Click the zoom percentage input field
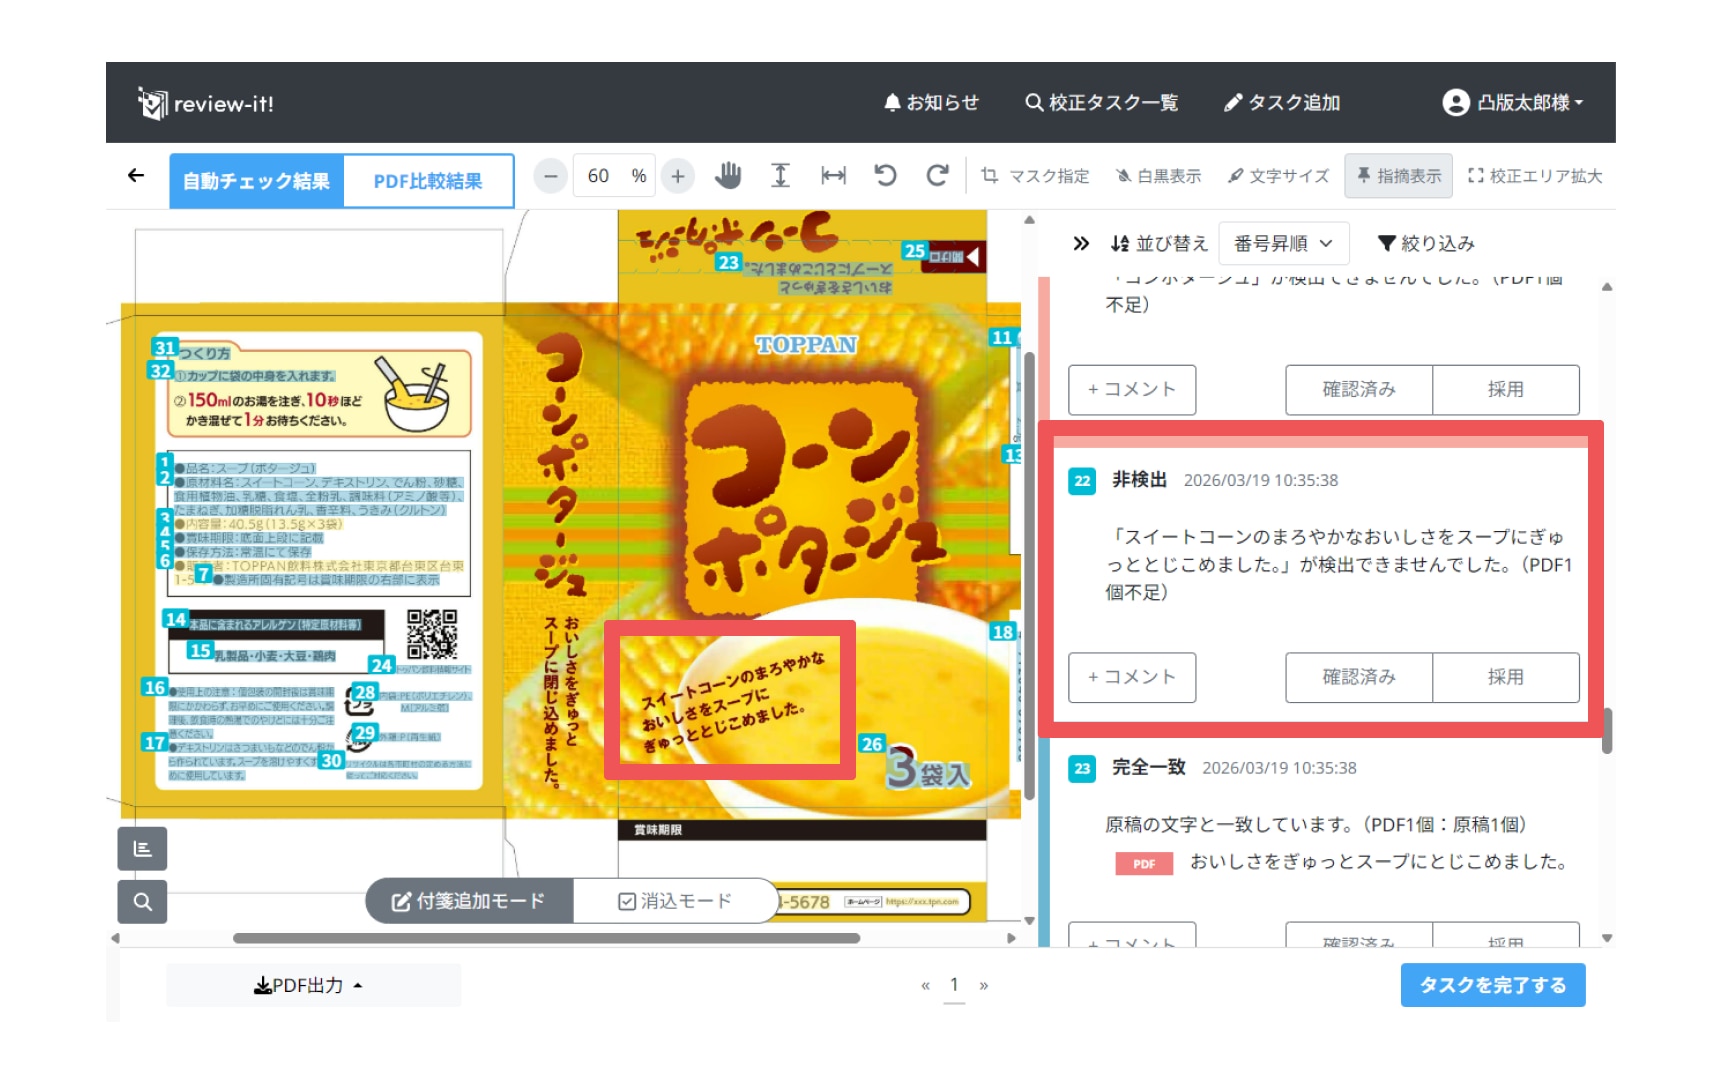The width and height of the screenshot is (1720, 1070). pos(600,176)
